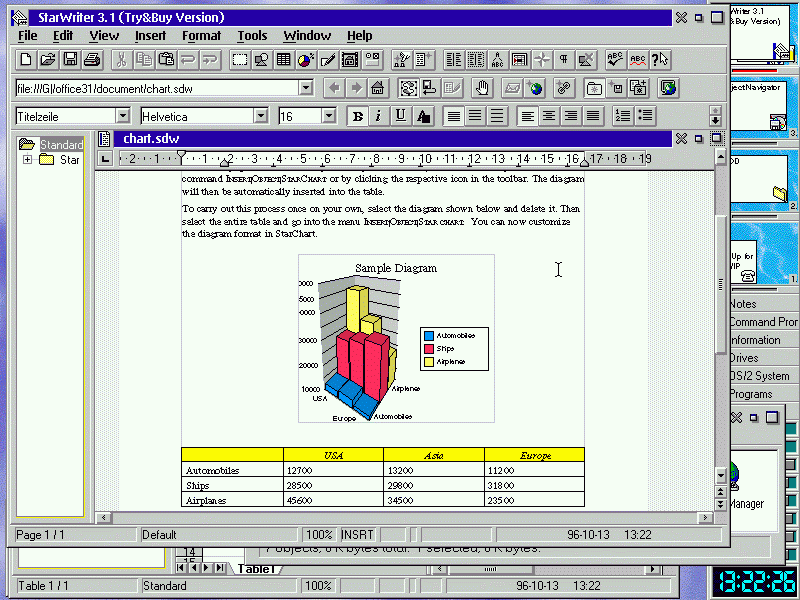Open the globe browser icon at toolbar end
Image resolution: width=800 pixels, height=600 pixels.
[668, 88]
